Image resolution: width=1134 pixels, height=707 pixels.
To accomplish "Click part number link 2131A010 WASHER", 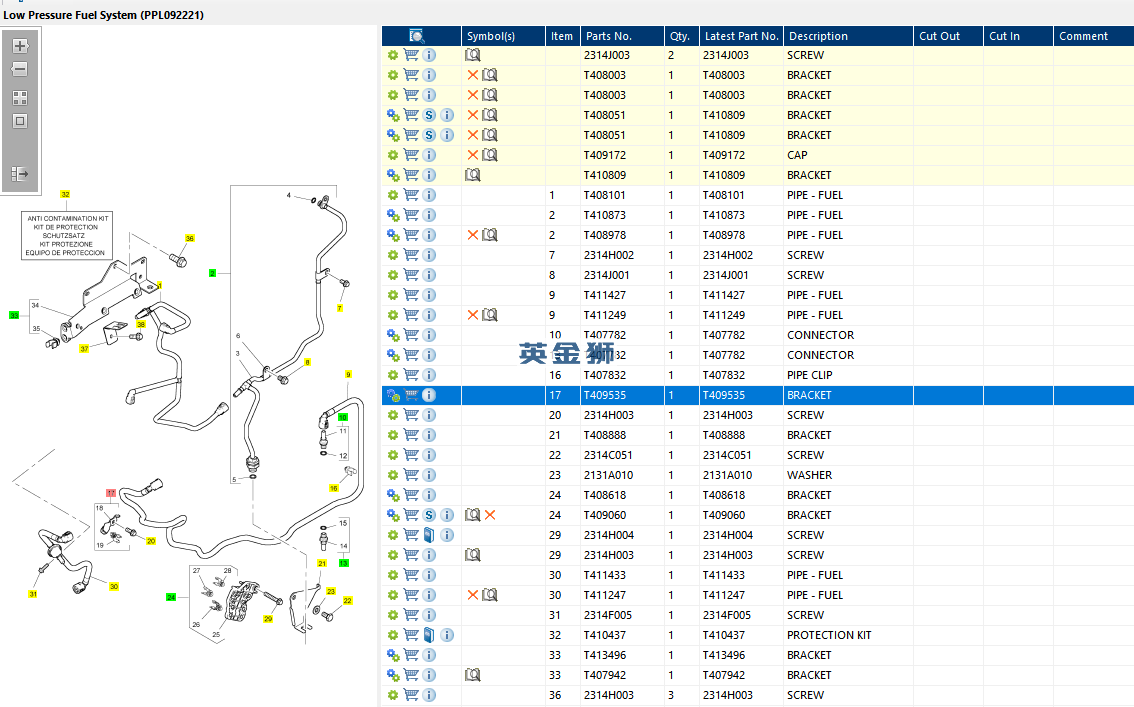I will pos(608,475).
